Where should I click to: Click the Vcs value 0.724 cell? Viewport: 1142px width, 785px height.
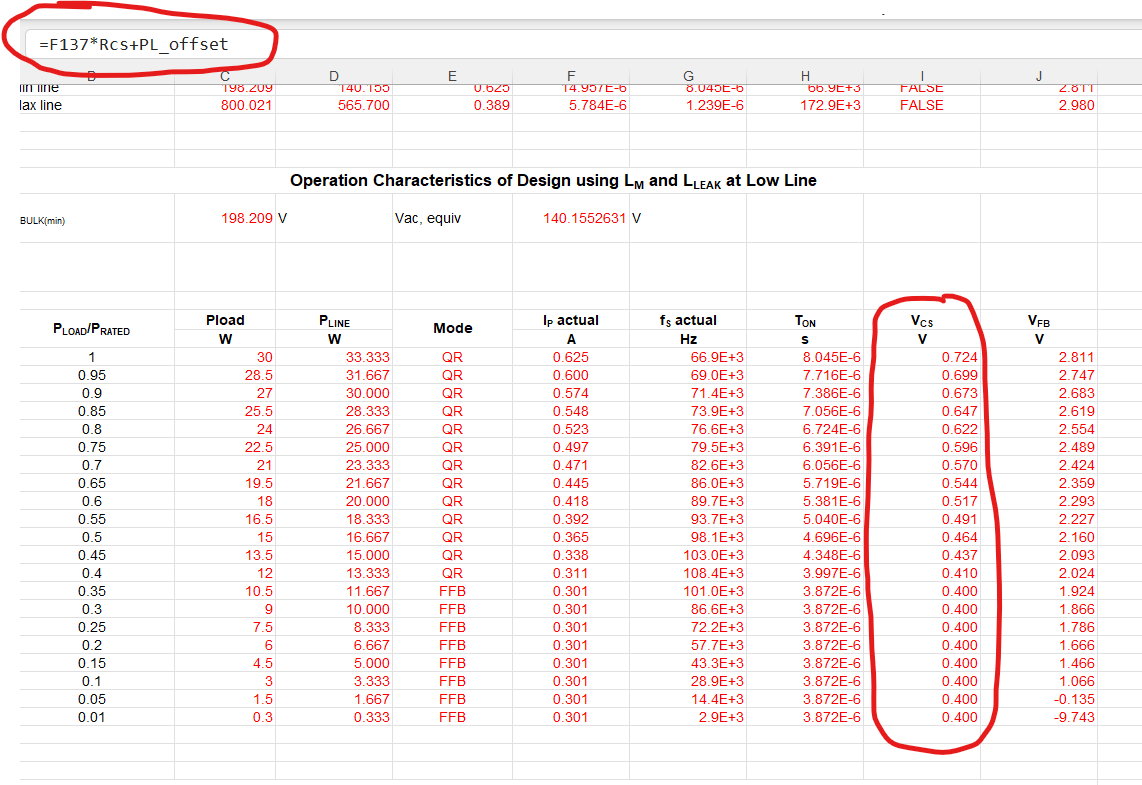[x=922, y=358]
